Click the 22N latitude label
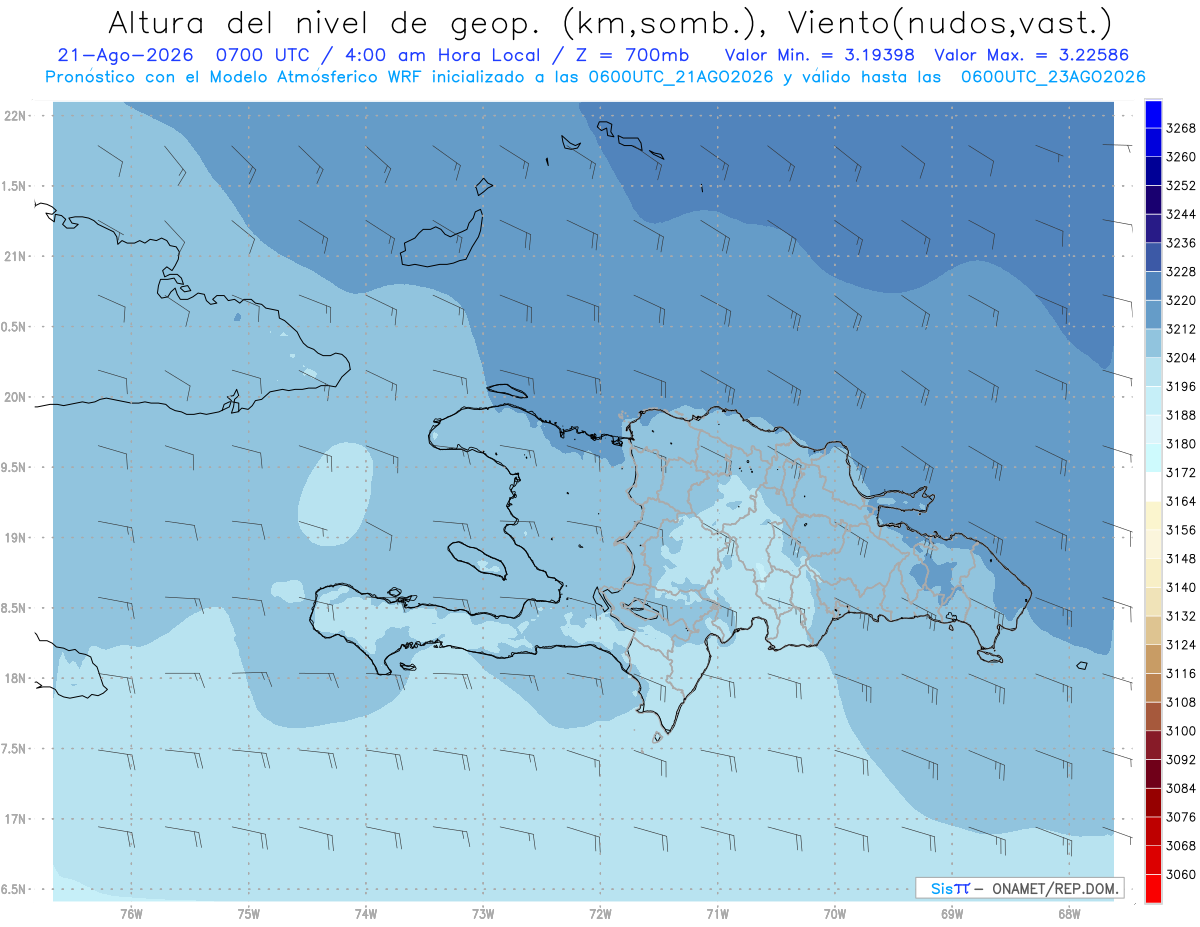1200x927 pixels. point(15,116)
